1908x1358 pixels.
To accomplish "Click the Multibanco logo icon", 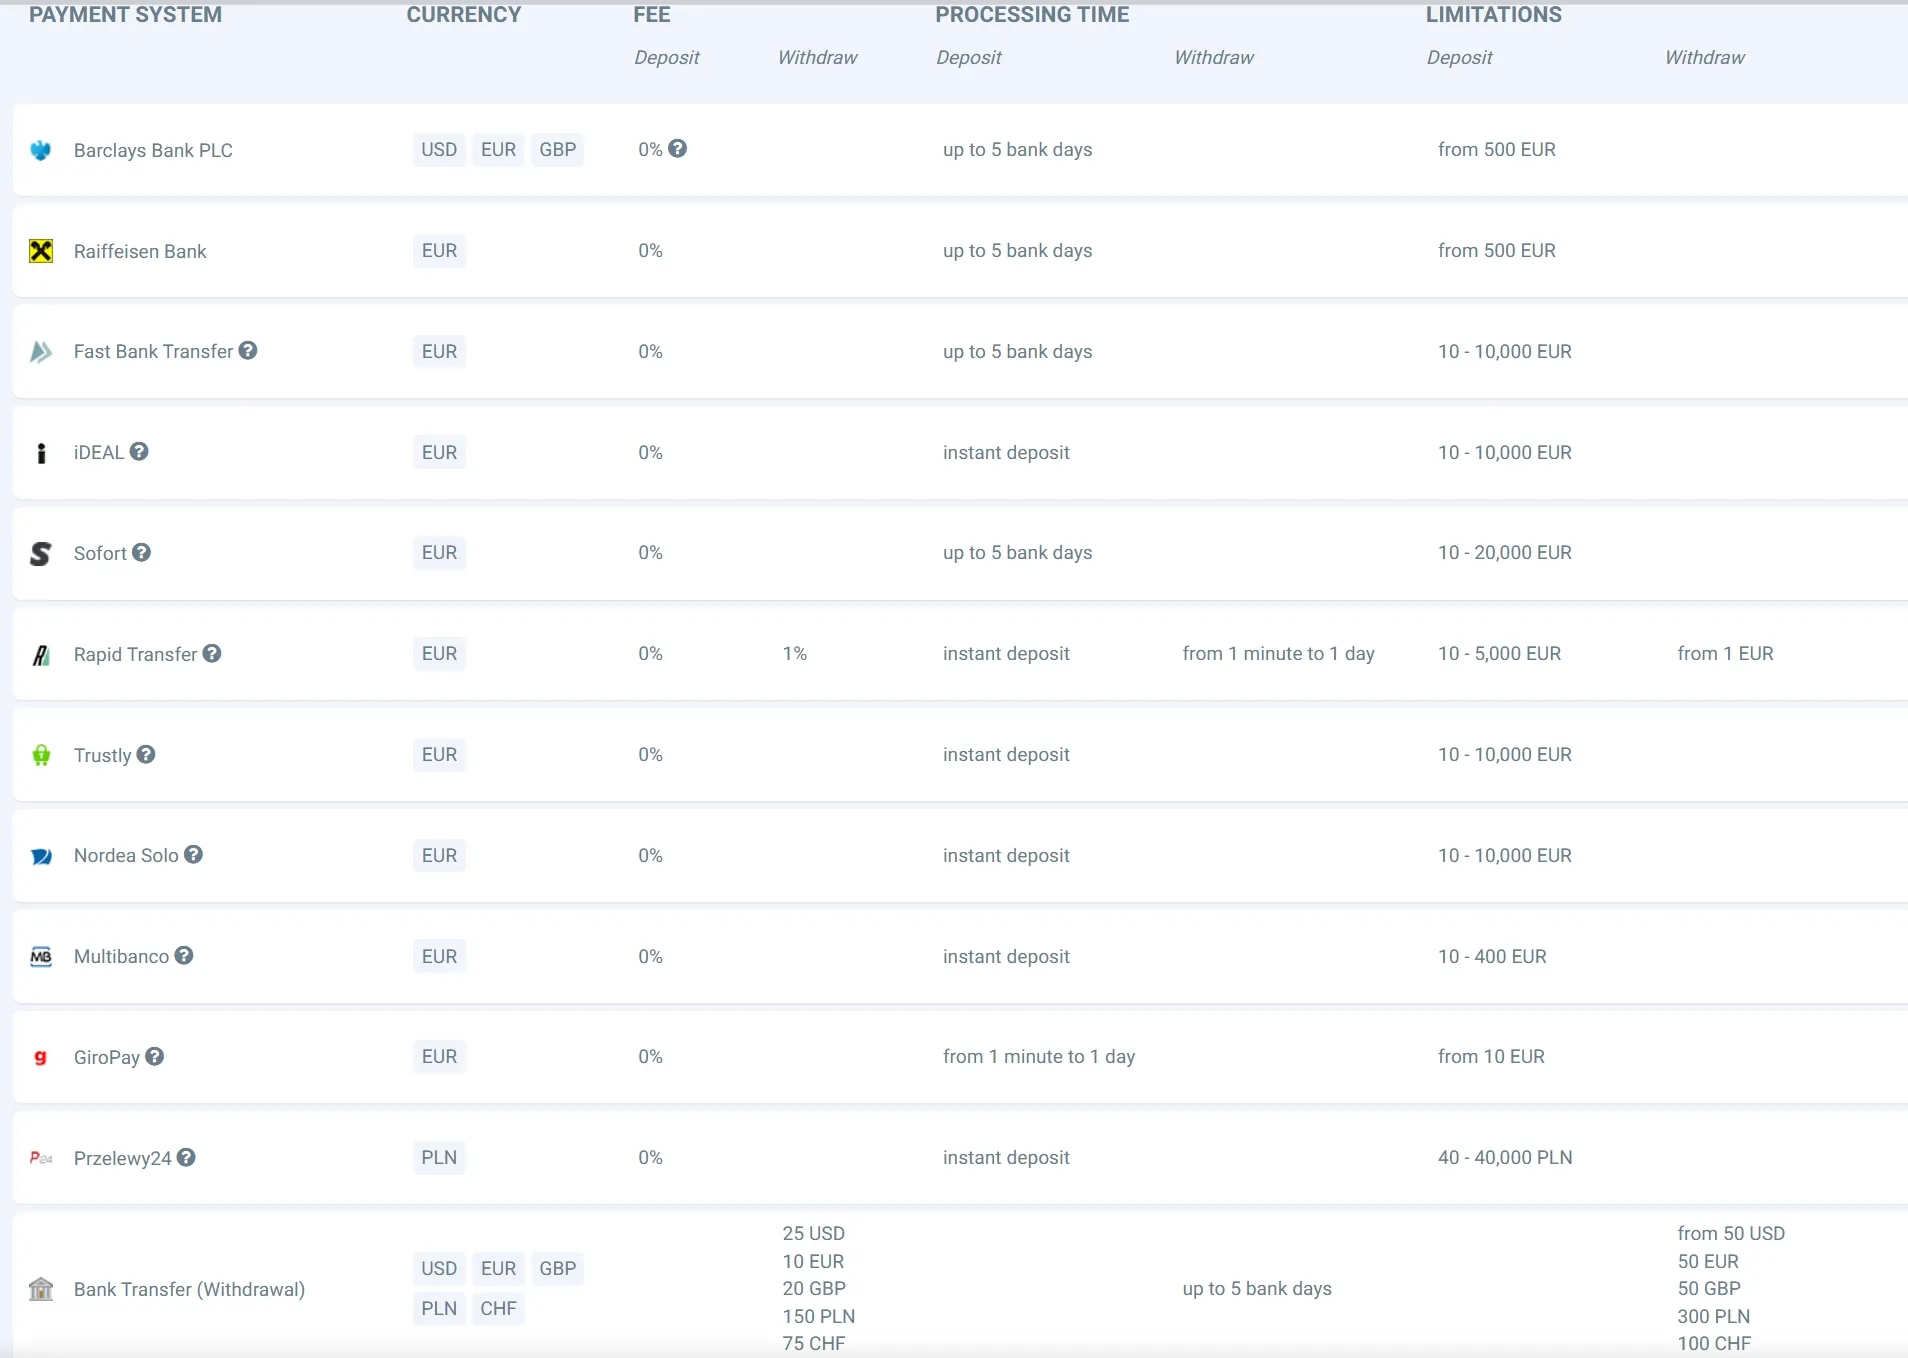I will pyautogui.click(x=41, y=957).
